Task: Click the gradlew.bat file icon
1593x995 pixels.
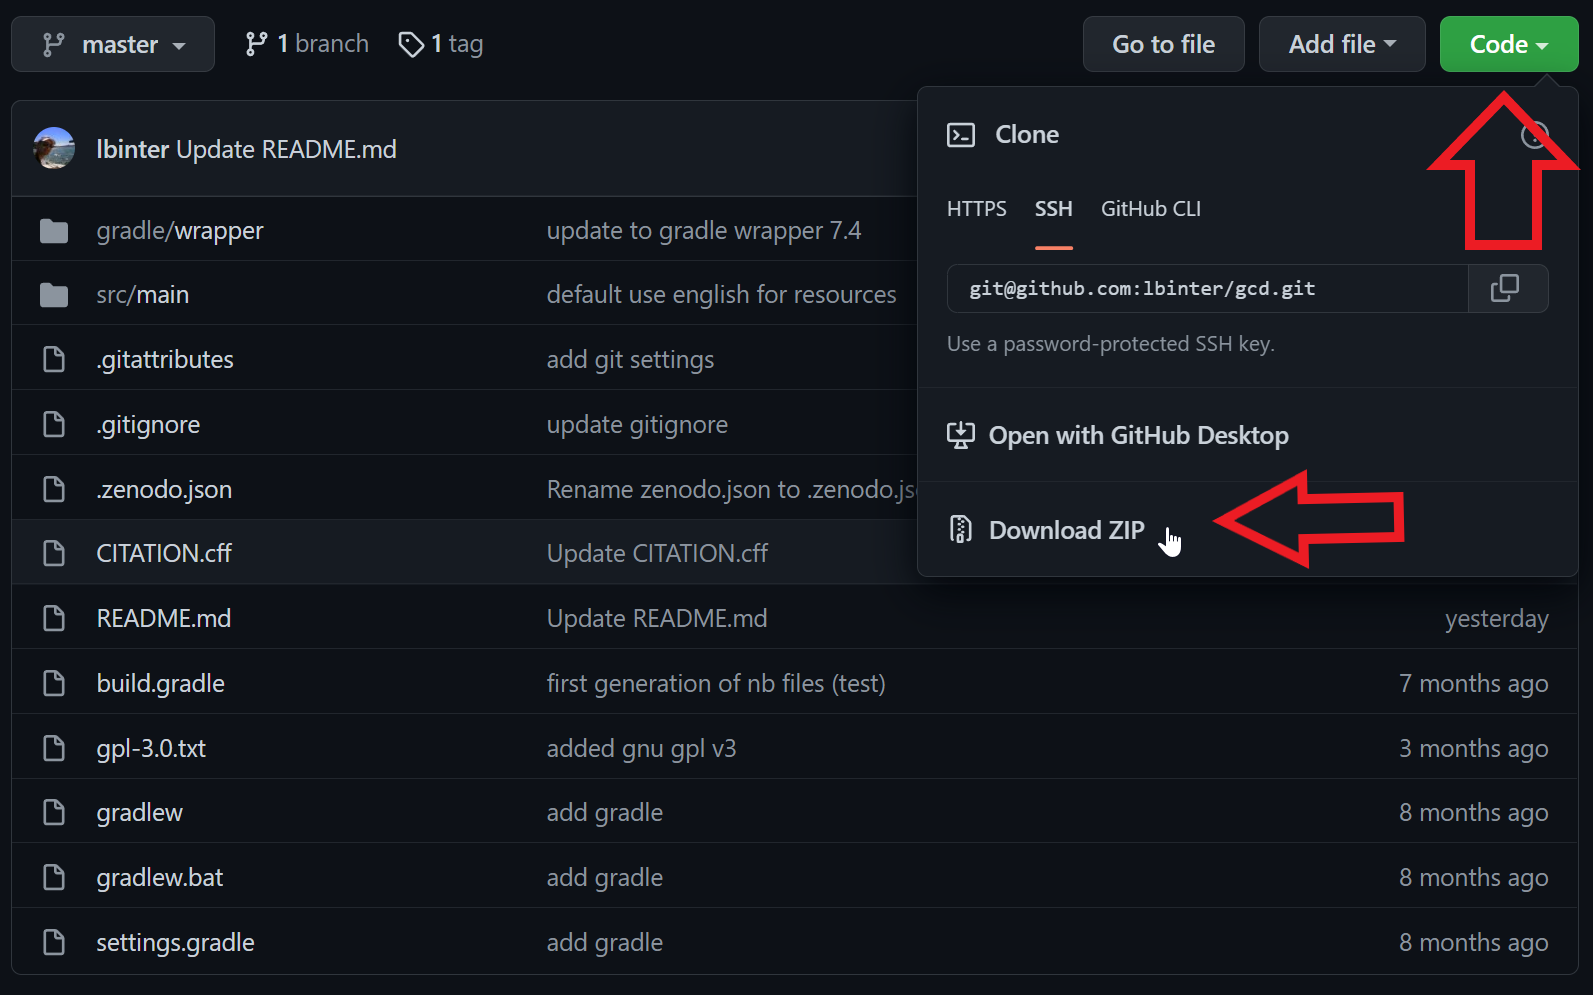Action: 54,877
